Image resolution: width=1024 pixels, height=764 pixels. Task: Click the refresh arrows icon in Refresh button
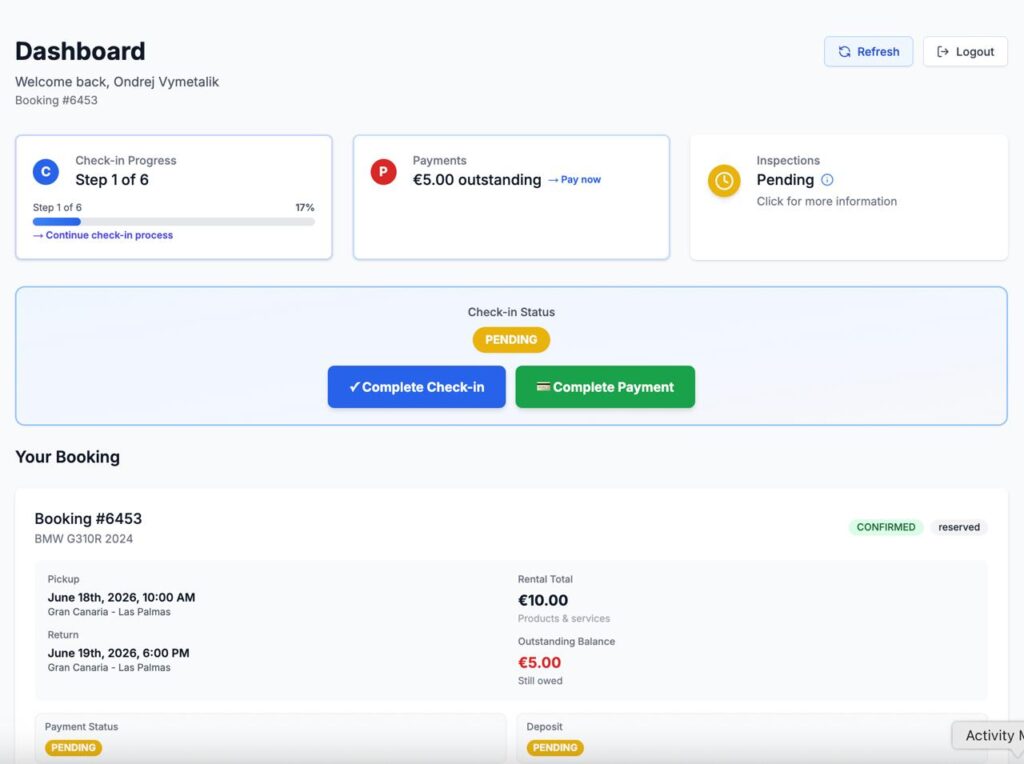coord(845,51)
